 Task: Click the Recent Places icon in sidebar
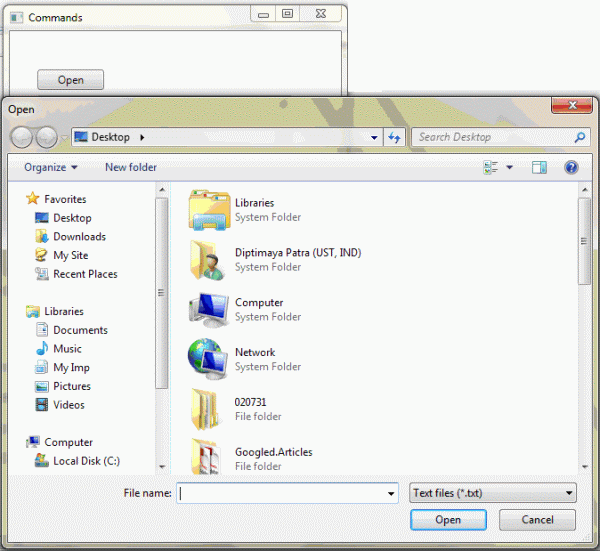pos(41,274)
